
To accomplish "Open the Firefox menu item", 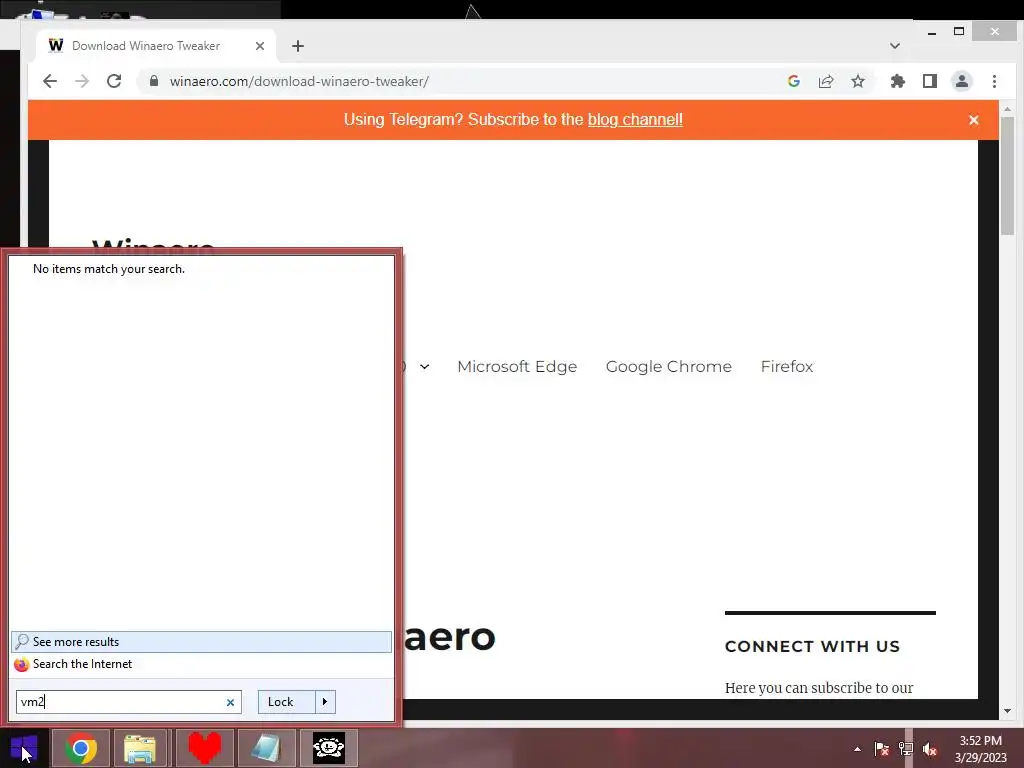I will 786,366.
